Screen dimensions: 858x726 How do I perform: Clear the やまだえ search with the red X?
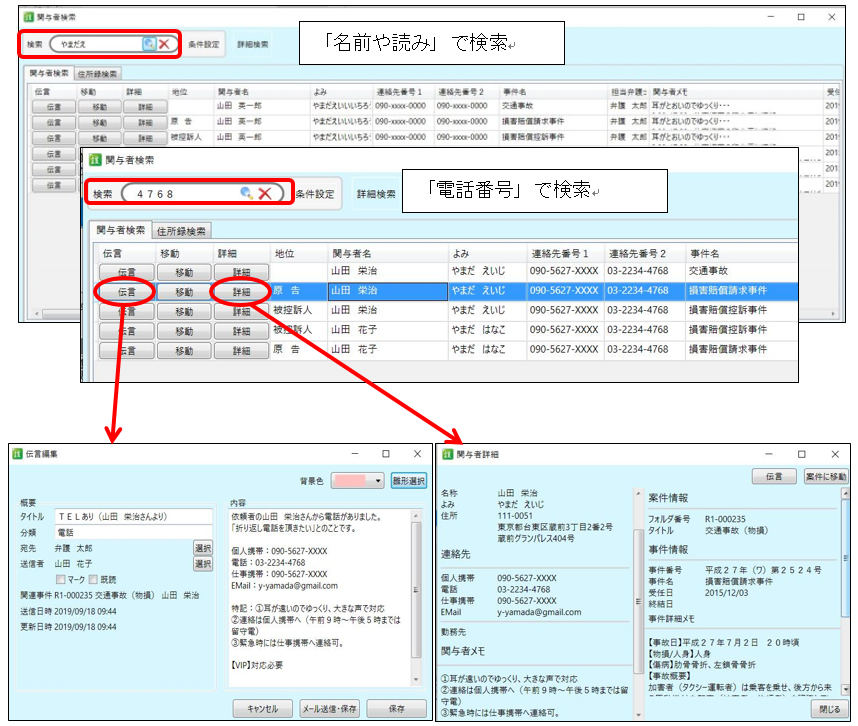tap(164, 44)
